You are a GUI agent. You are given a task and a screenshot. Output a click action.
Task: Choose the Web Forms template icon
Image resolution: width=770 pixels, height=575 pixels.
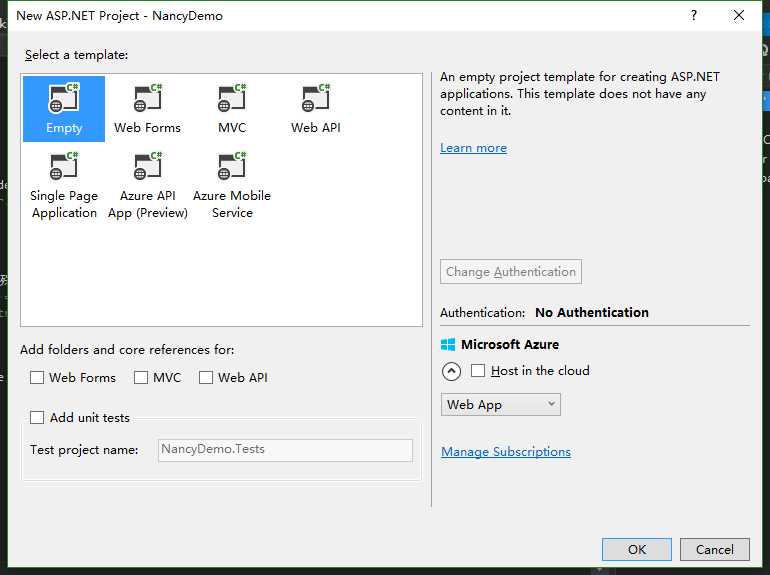tap(147, 109)
